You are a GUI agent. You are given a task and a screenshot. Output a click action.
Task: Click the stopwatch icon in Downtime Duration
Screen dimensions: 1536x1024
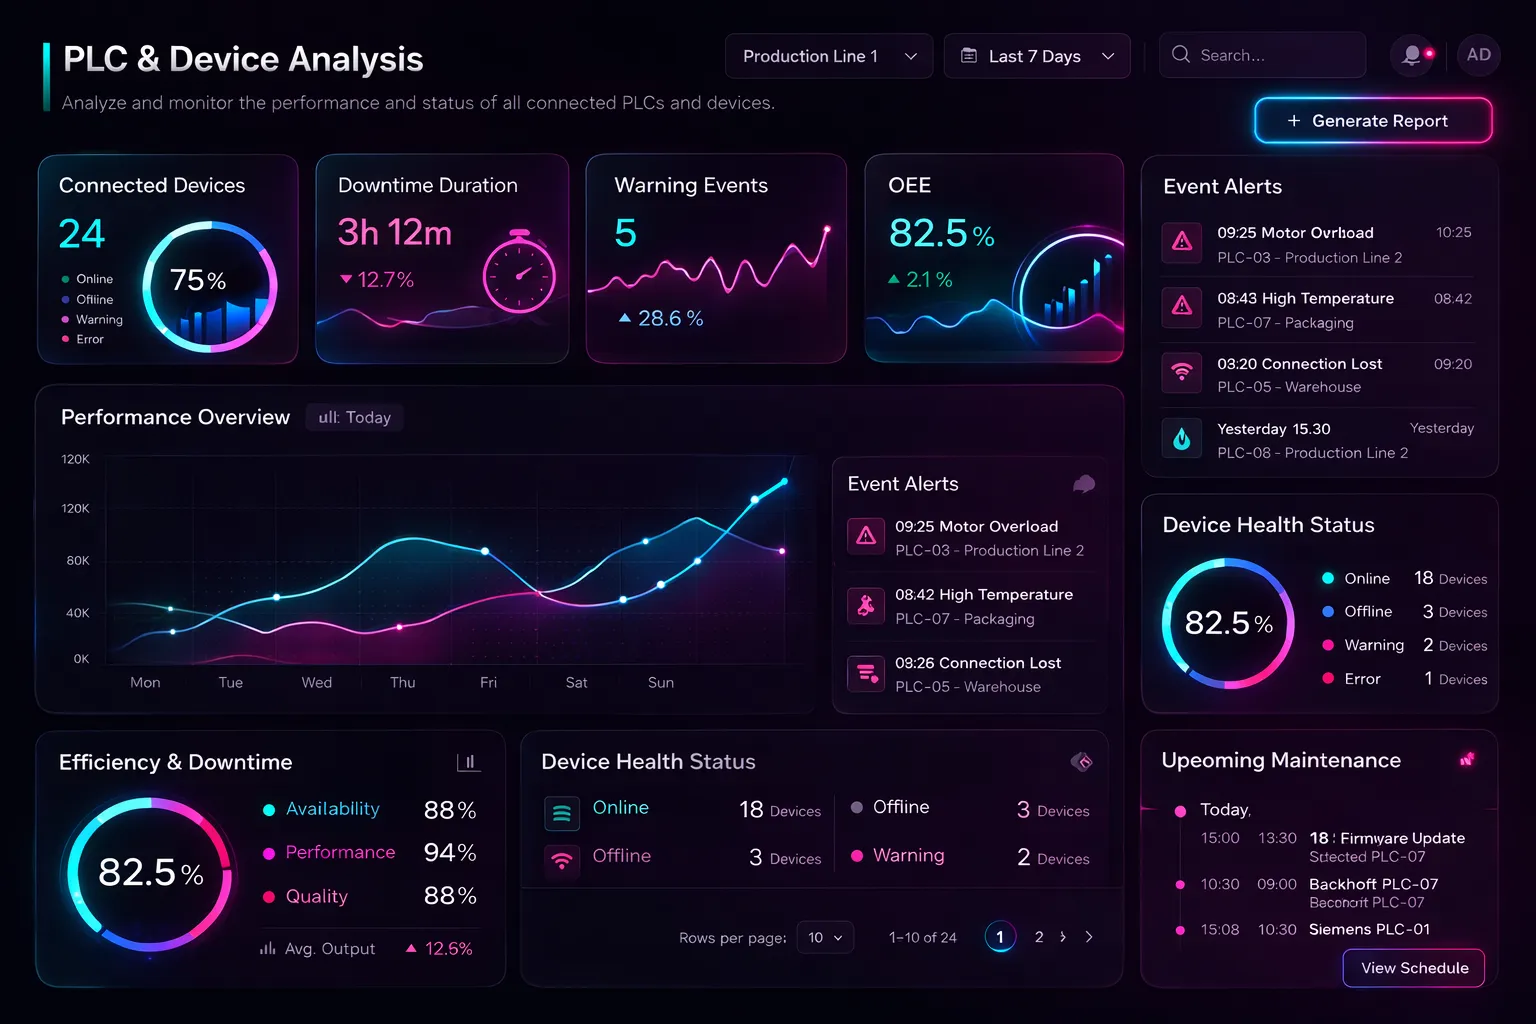pyautogui.click(x=519, y=271)
